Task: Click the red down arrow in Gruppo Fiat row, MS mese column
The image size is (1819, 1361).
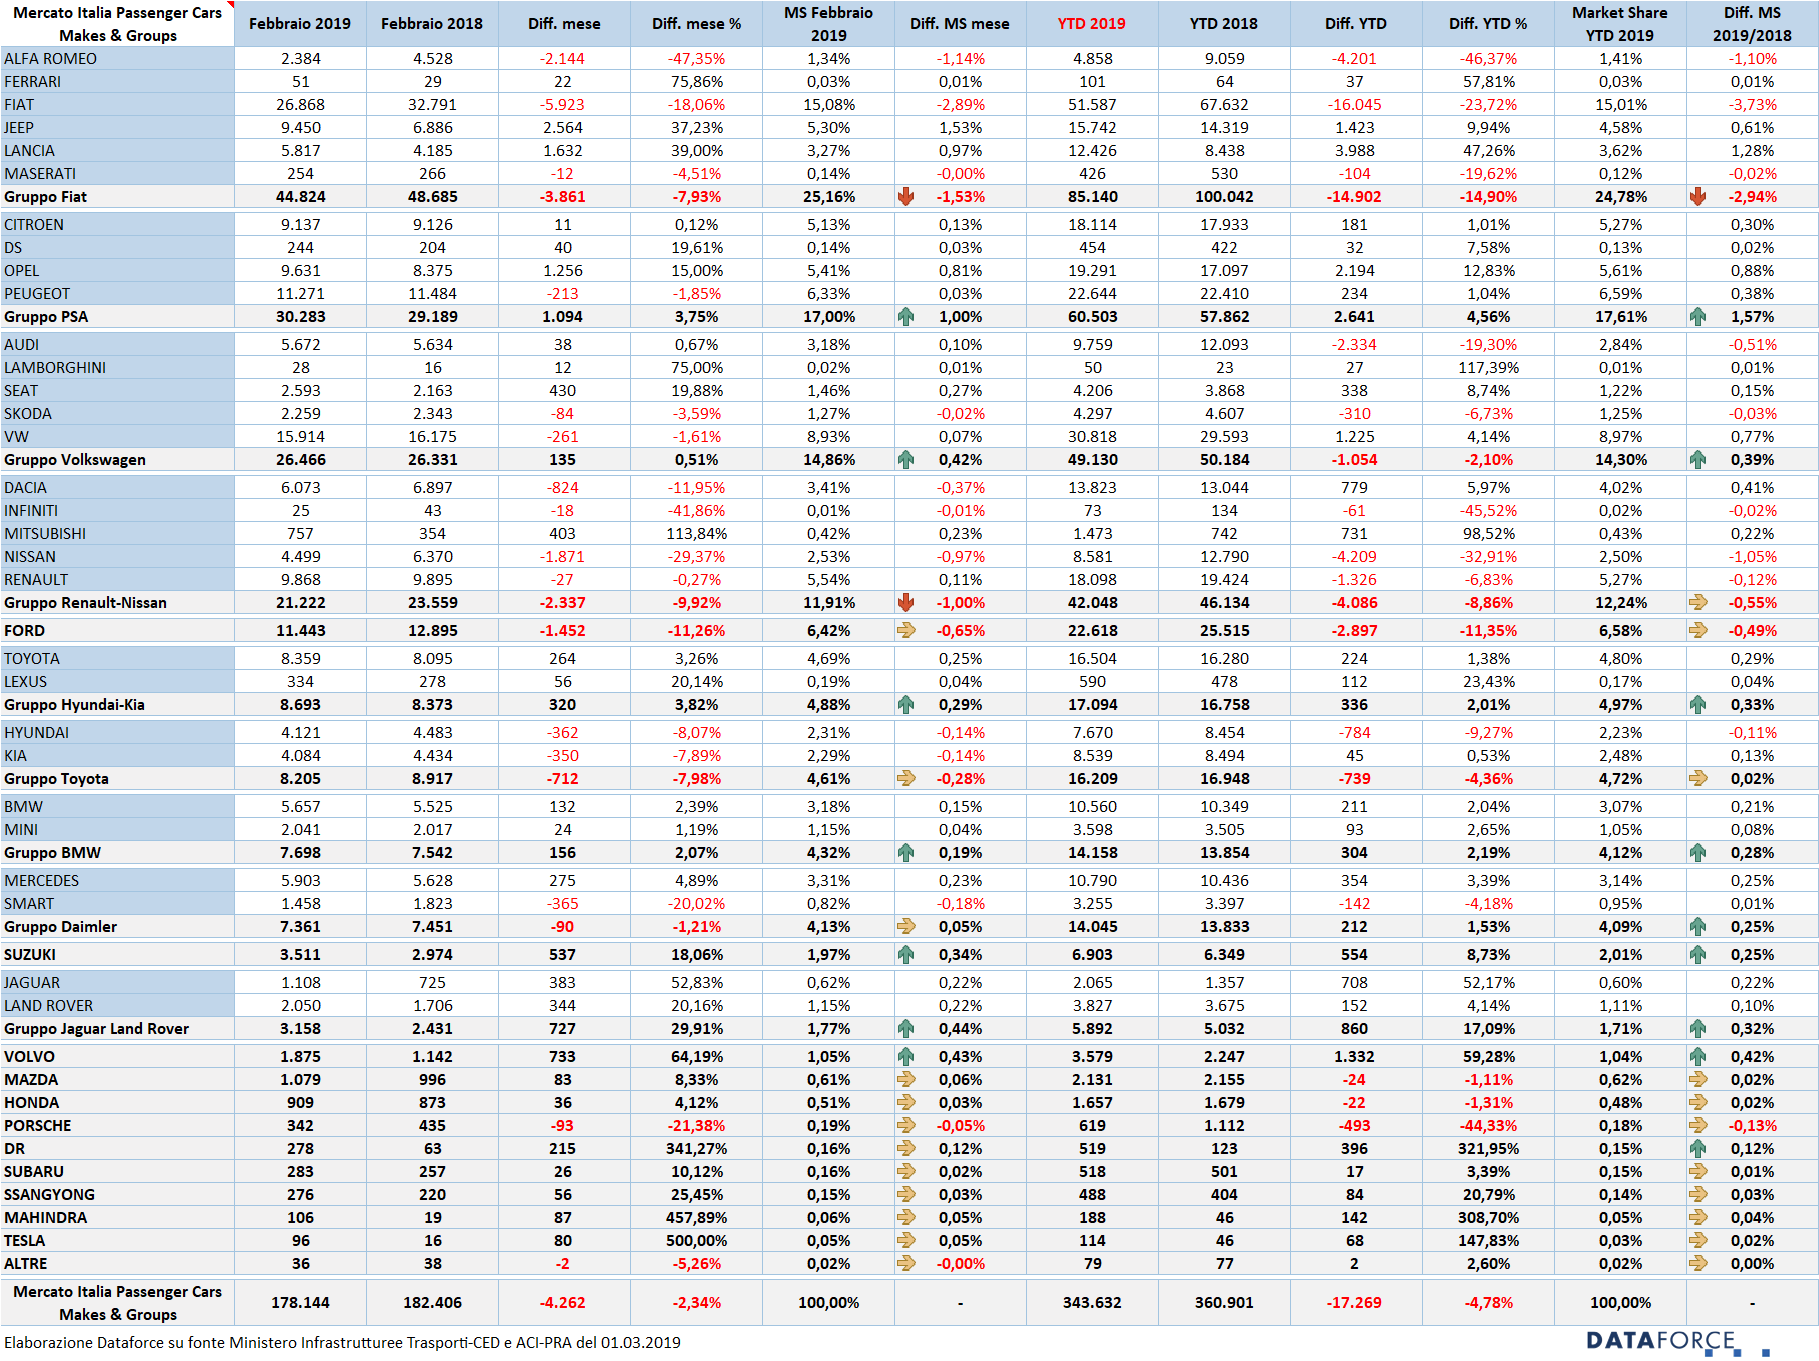Action: [906, 197]
